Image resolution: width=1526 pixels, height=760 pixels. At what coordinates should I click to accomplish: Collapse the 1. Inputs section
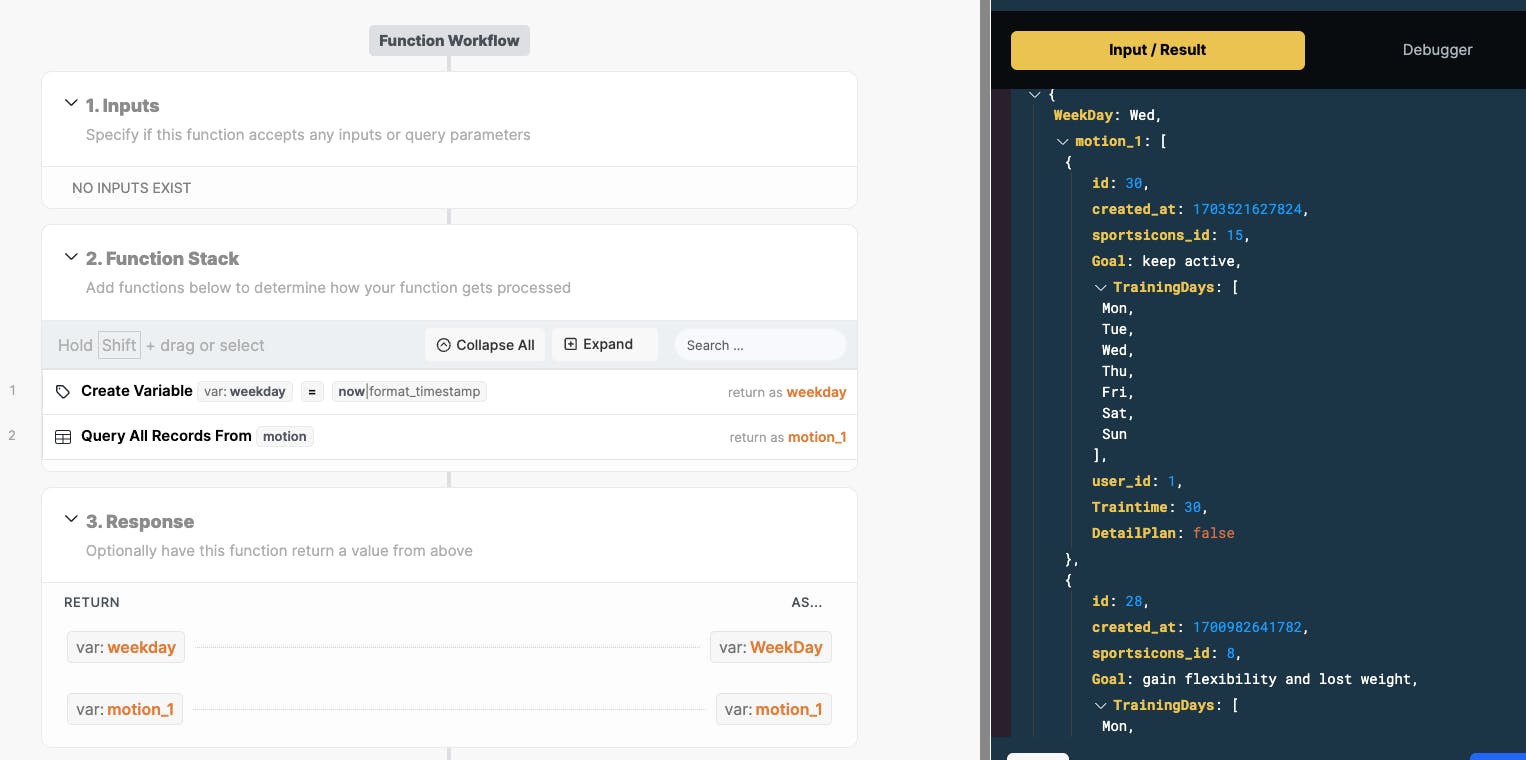click(71, 104)
